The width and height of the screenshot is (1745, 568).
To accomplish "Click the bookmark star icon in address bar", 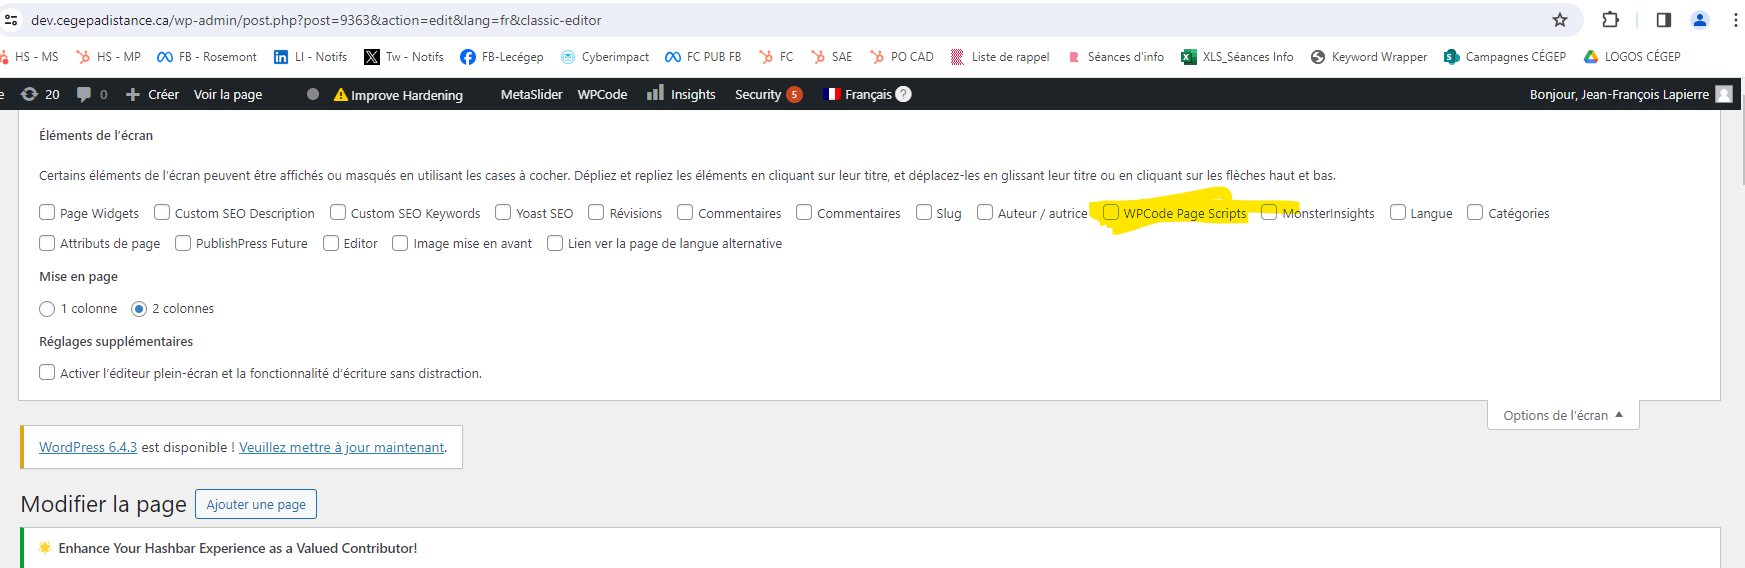I will pos(1559,20).
